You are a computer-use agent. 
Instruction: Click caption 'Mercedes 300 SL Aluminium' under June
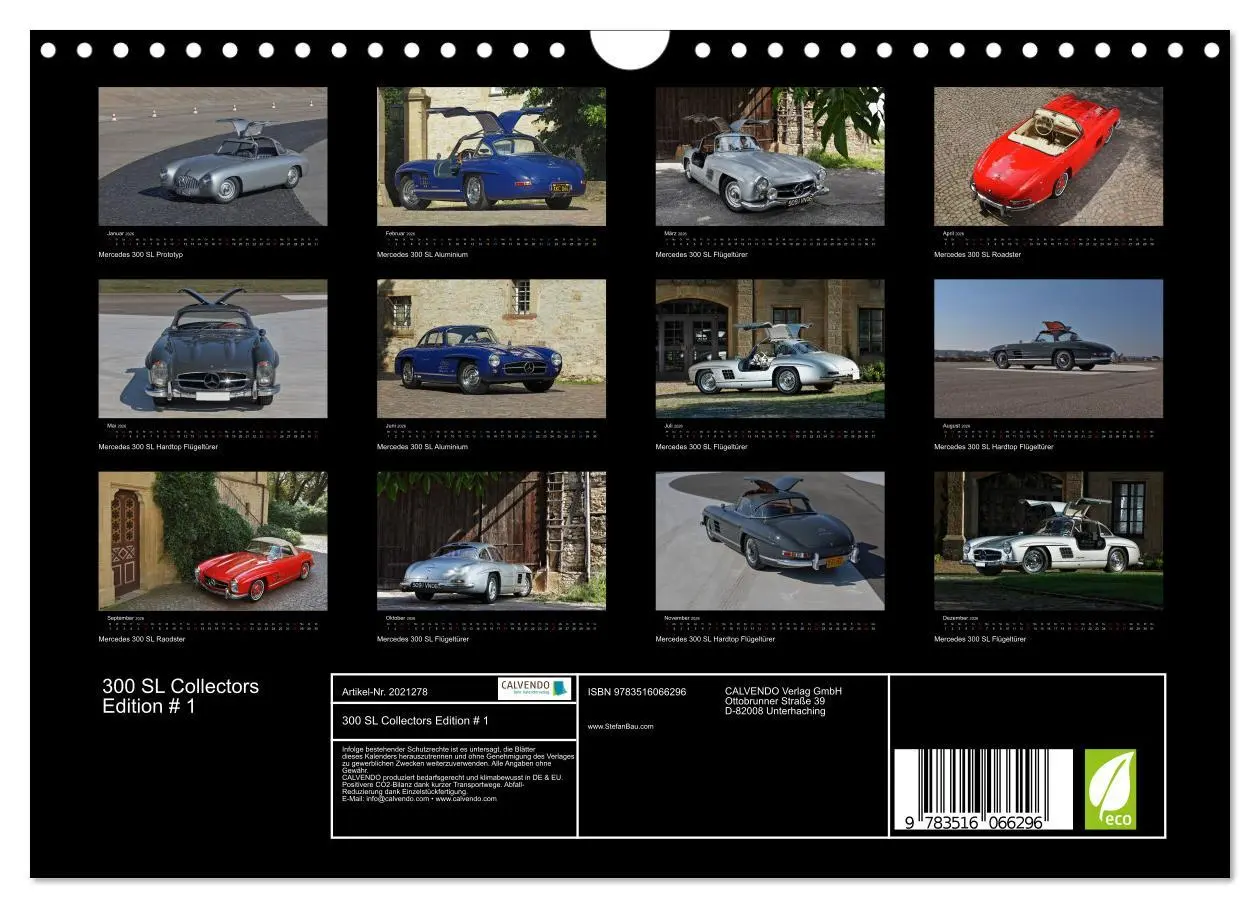pyautogui.click(x=422, y=447)
